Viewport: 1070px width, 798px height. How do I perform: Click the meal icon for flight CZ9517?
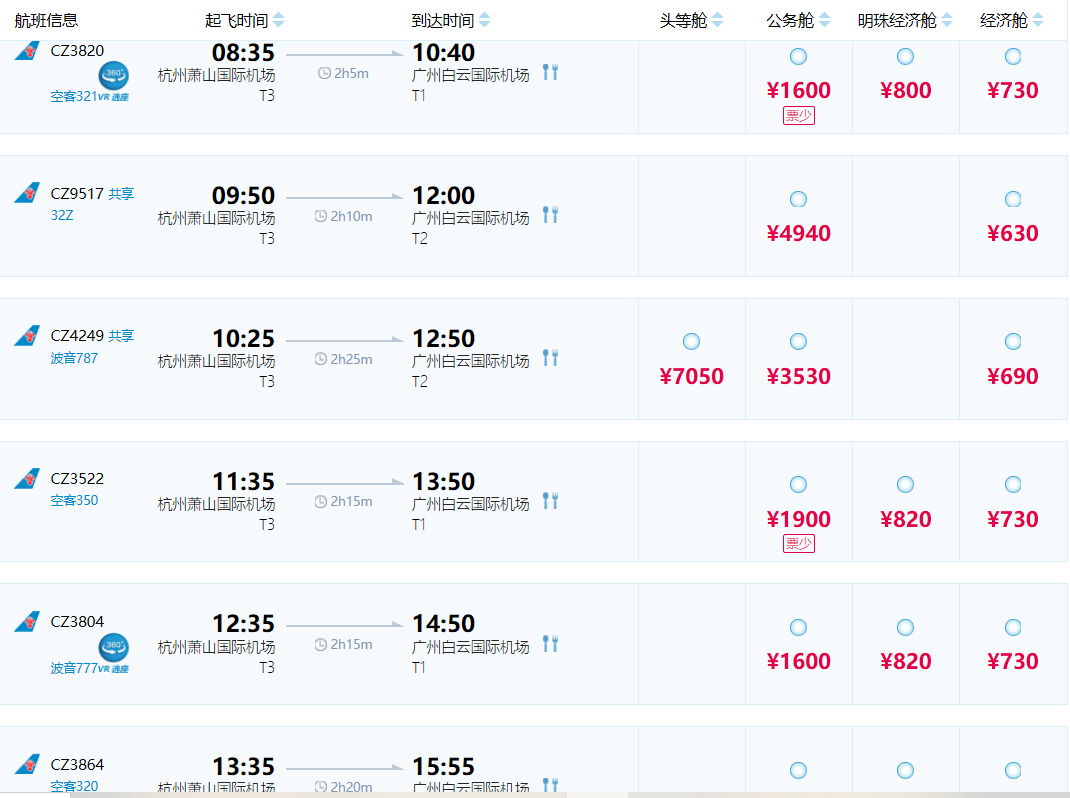point(550,214)
